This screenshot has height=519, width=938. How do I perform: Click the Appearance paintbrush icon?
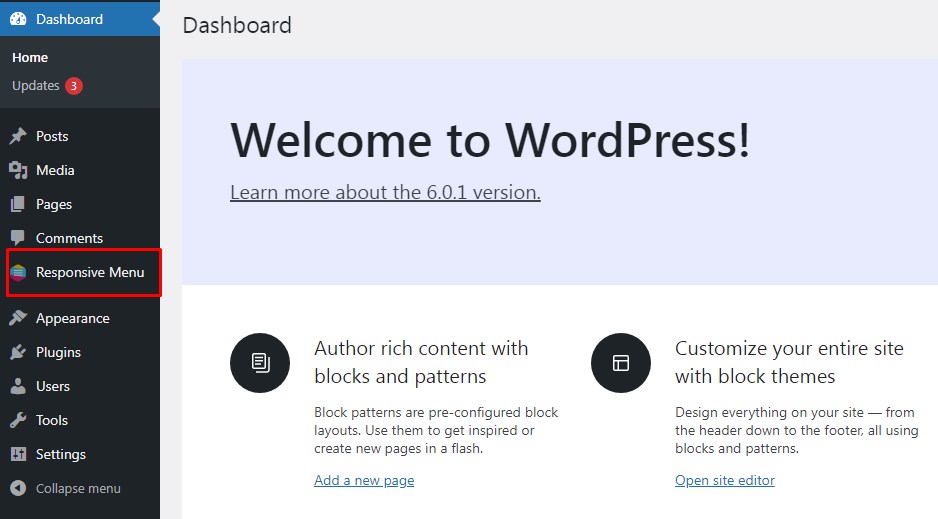coord(18,319)
